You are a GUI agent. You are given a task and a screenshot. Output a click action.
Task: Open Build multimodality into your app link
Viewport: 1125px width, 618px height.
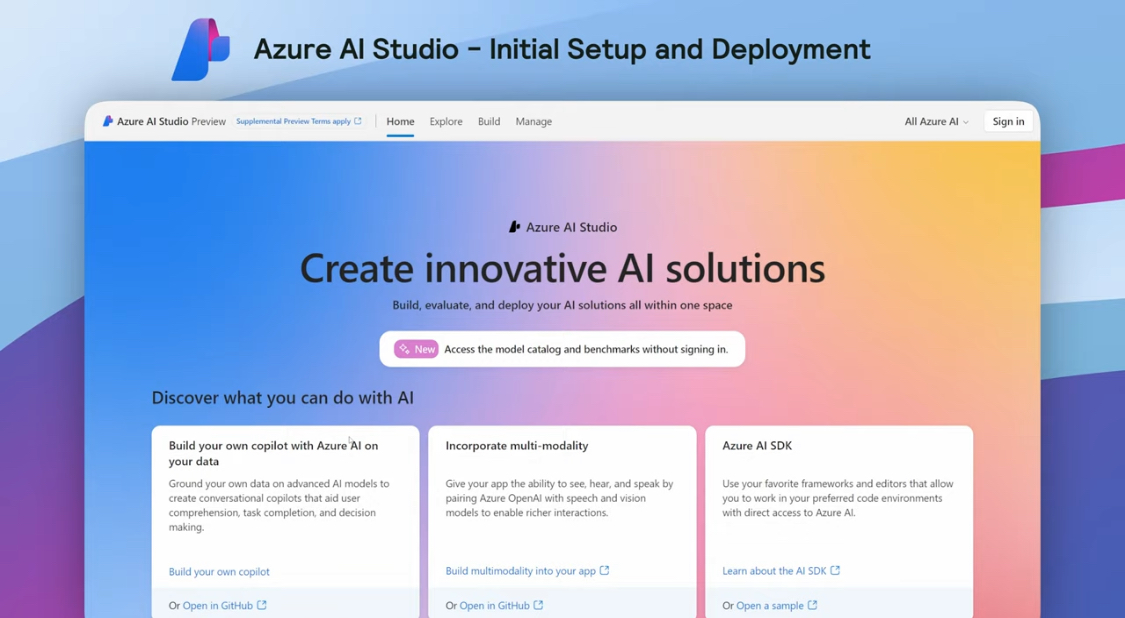coord(520,571)
